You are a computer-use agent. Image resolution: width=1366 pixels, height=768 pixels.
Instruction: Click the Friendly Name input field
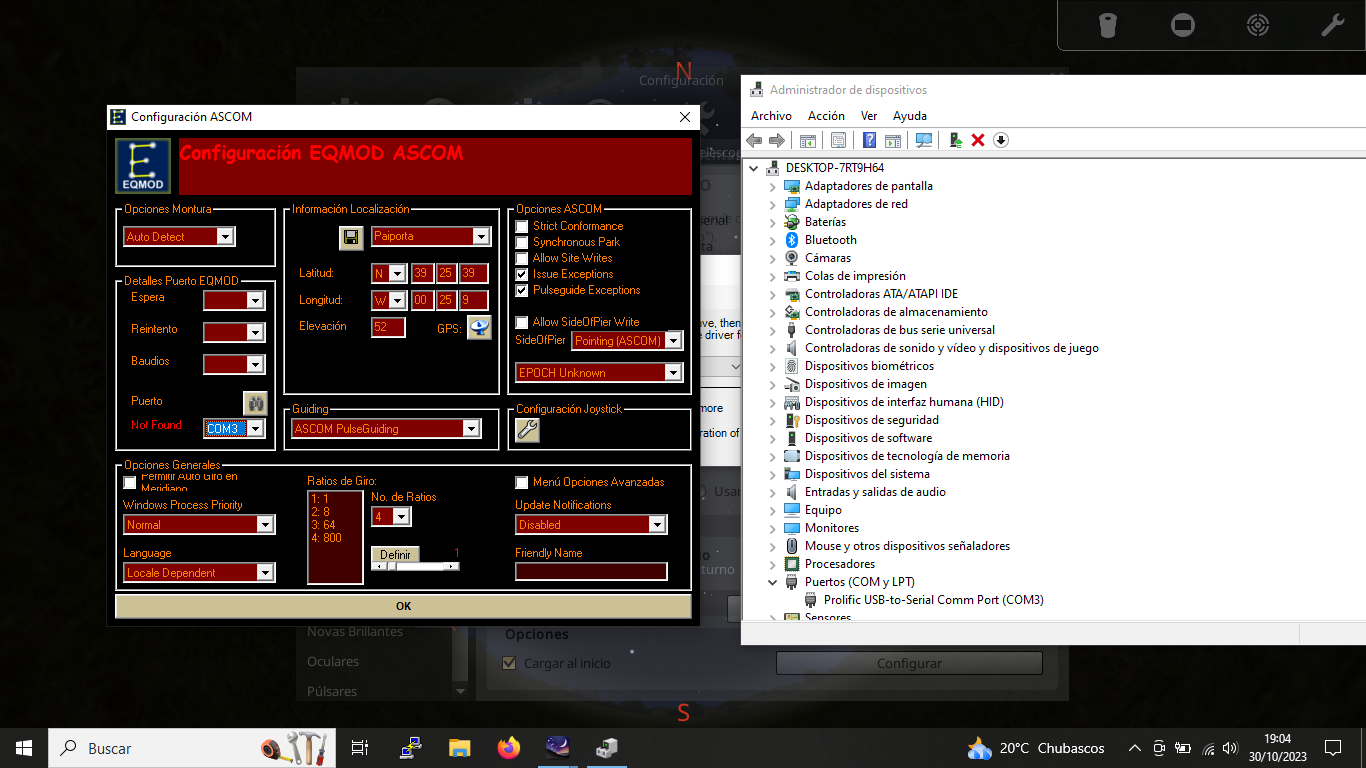tap(591, 572)
